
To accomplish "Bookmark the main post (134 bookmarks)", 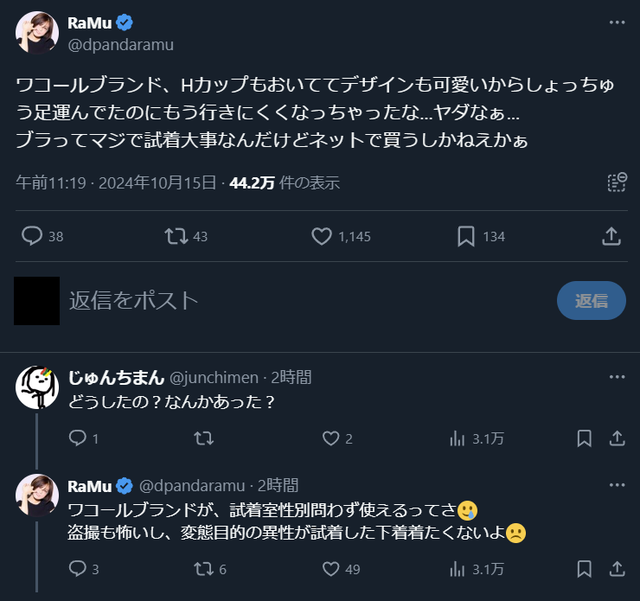I will [466, 237].
